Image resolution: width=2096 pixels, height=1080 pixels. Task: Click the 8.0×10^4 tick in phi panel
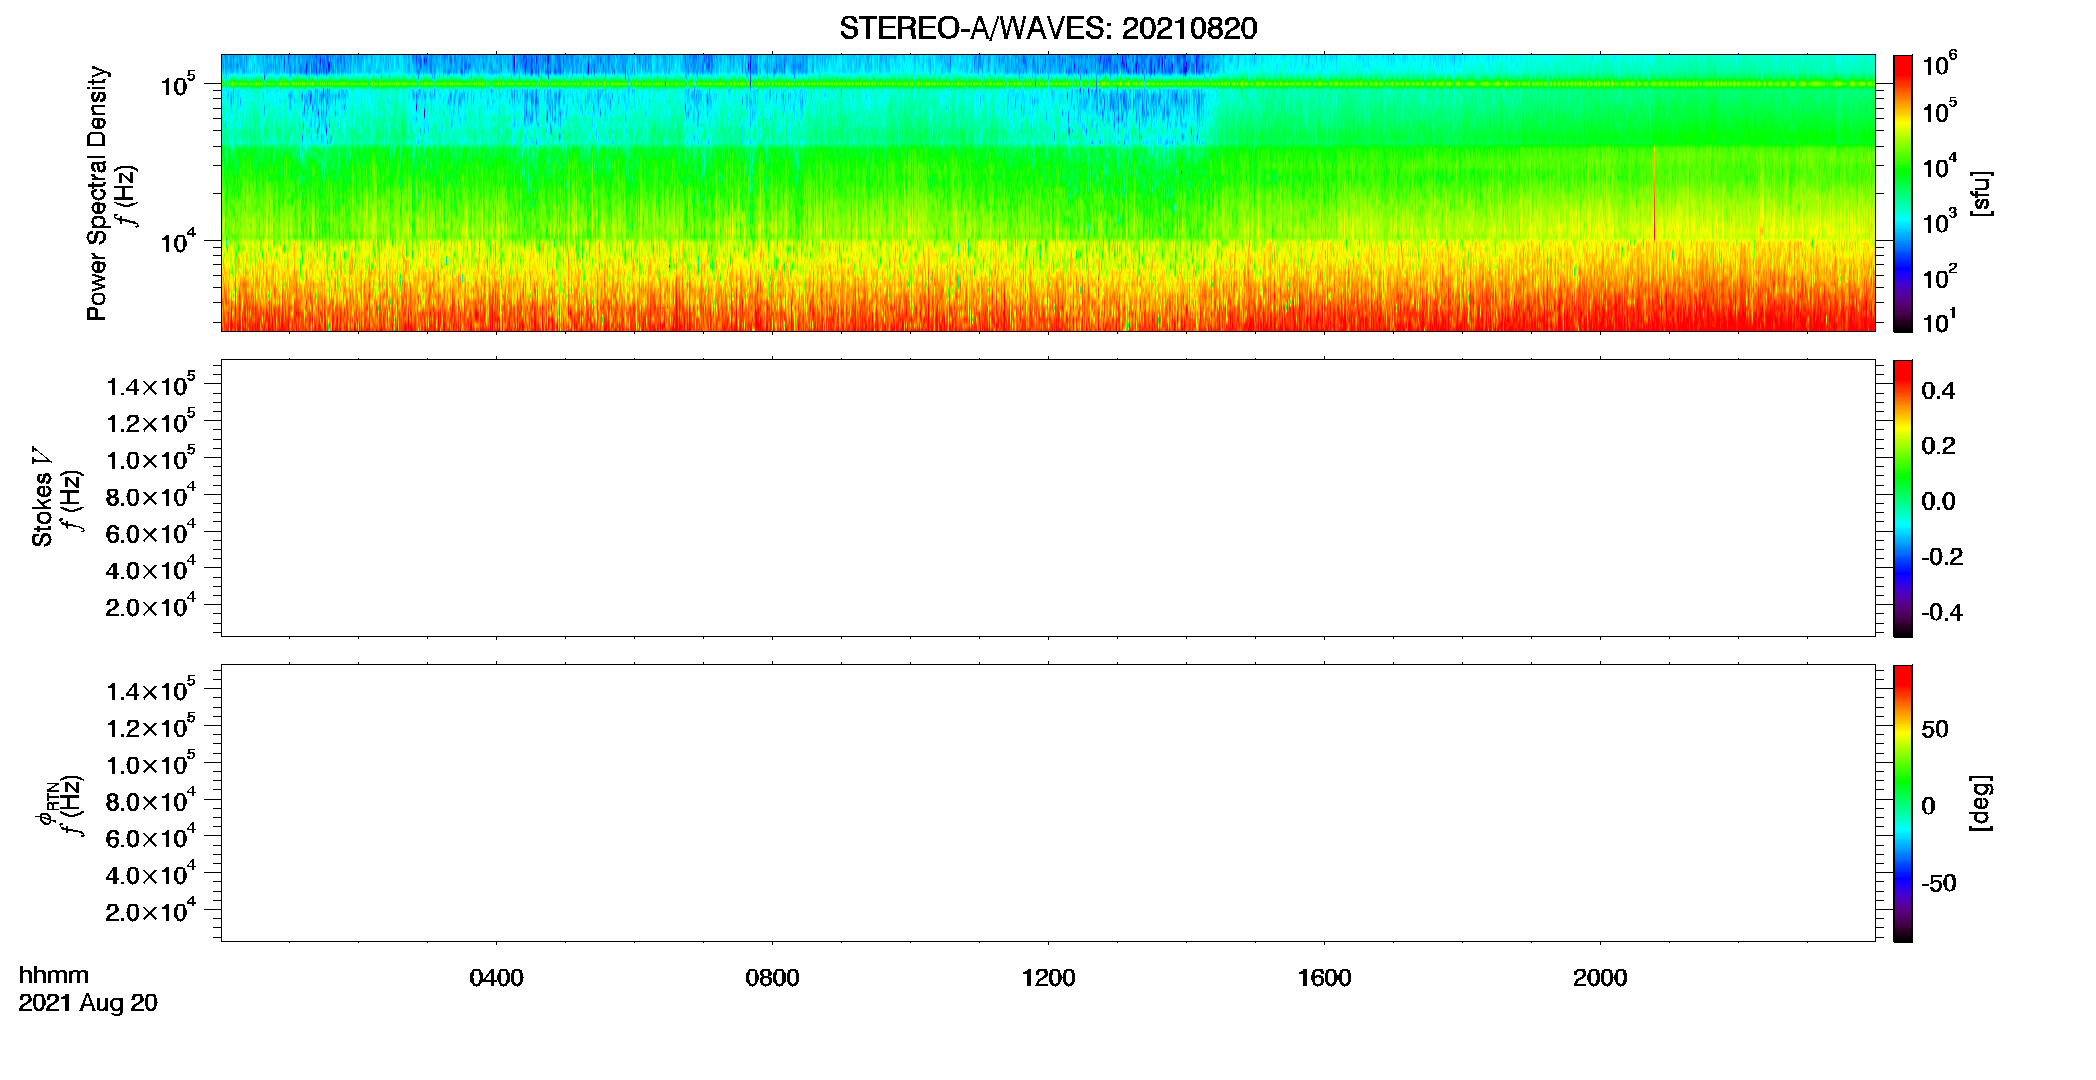(152, 800)
